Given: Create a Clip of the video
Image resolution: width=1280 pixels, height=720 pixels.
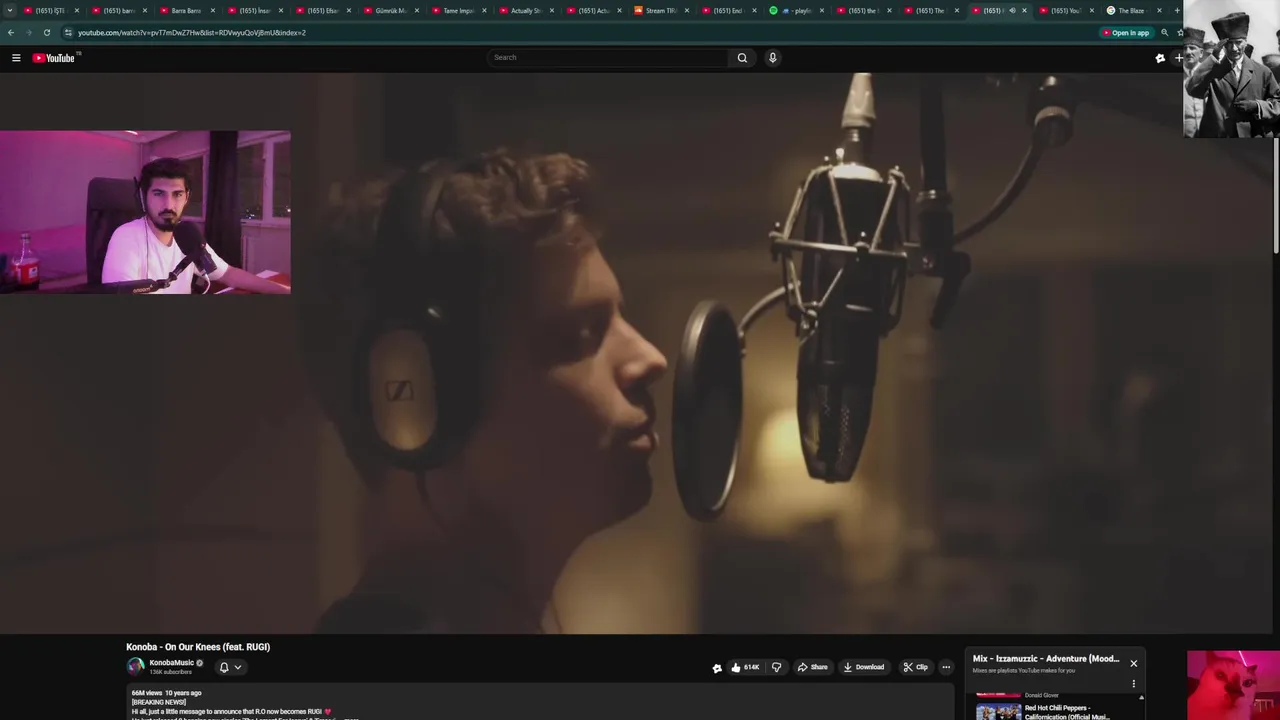Looking at the screenshot, I should (915, 667).
